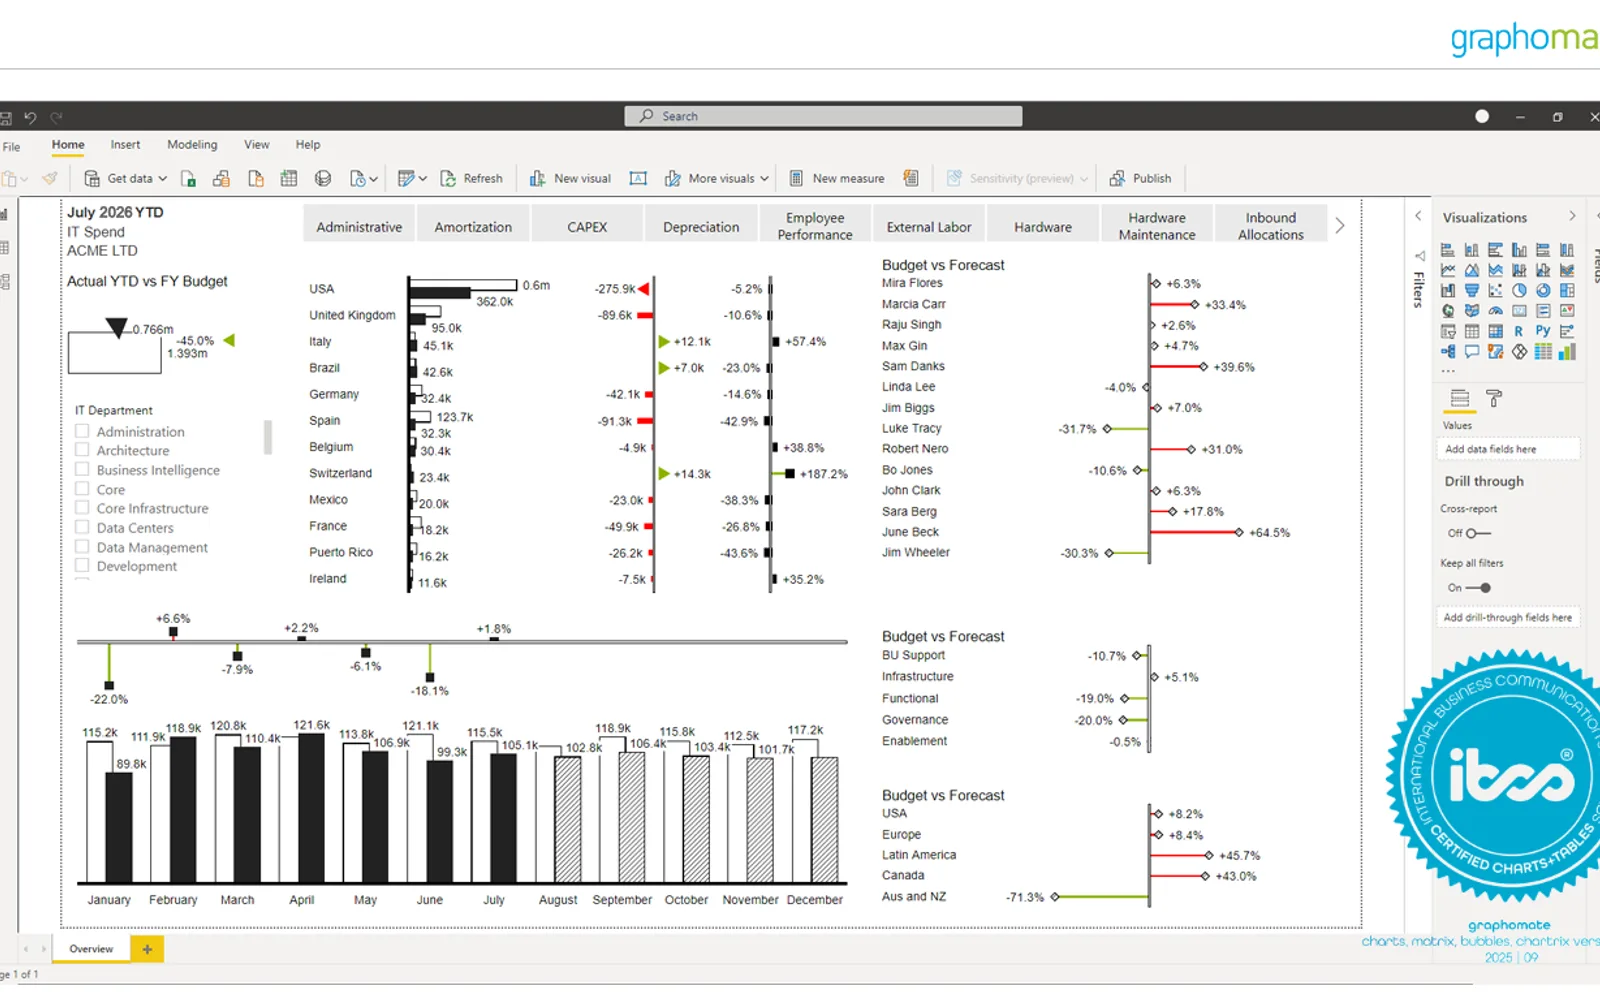Select the table visualization icon
This screenshot has height=1000, width=1600.
pyautogui.click(x=1471, y=331)
